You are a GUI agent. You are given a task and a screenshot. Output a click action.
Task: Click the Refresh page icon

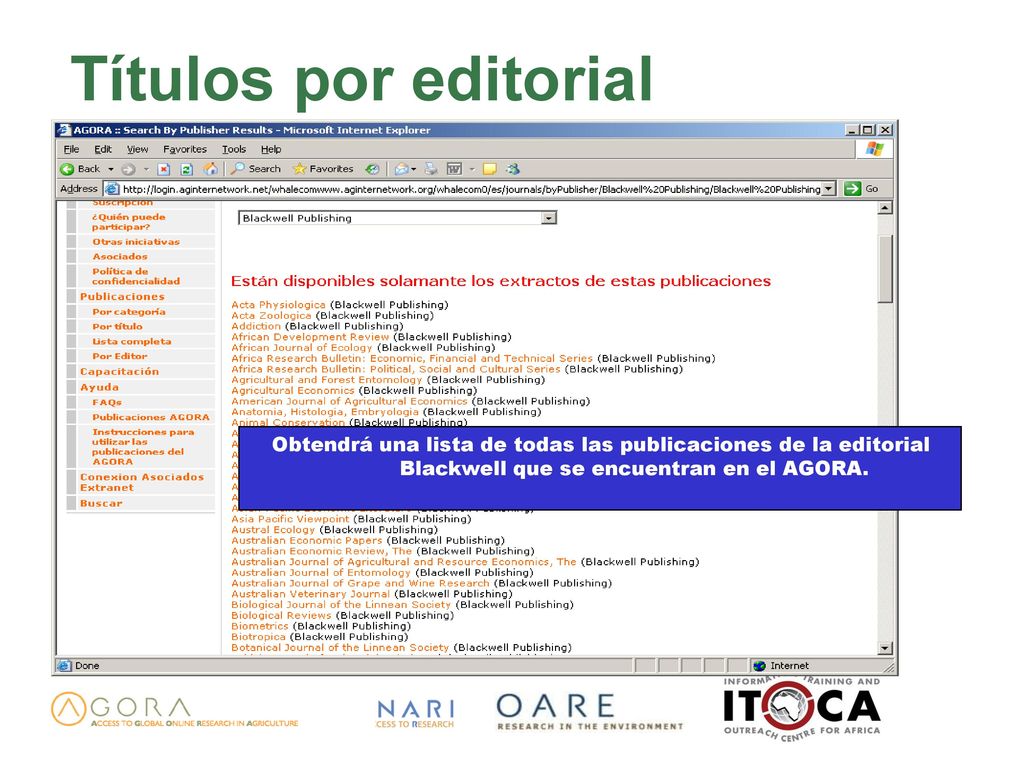pyautogui.click(x=187, y=169)
